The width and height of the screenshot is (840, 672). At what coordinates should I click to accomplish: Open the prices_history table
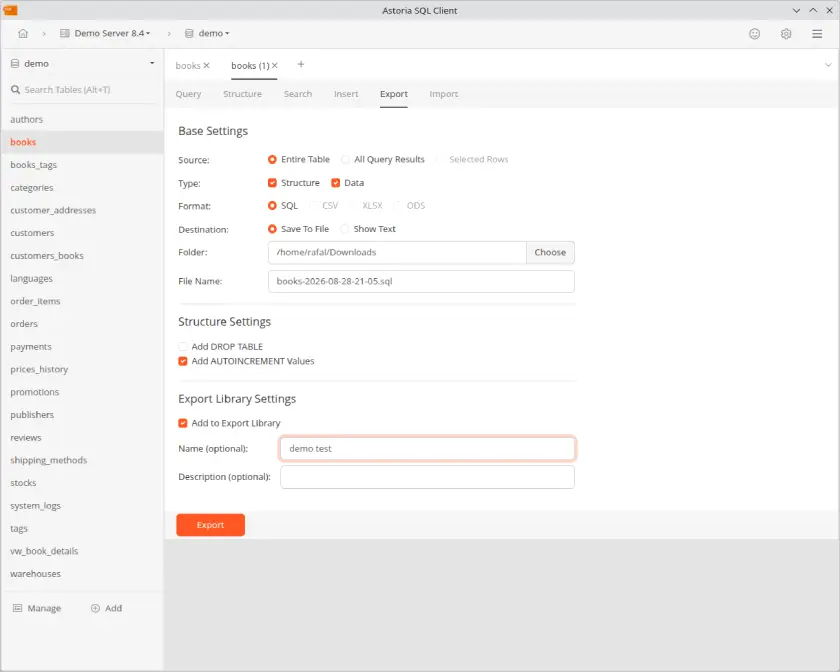point(82,369)
